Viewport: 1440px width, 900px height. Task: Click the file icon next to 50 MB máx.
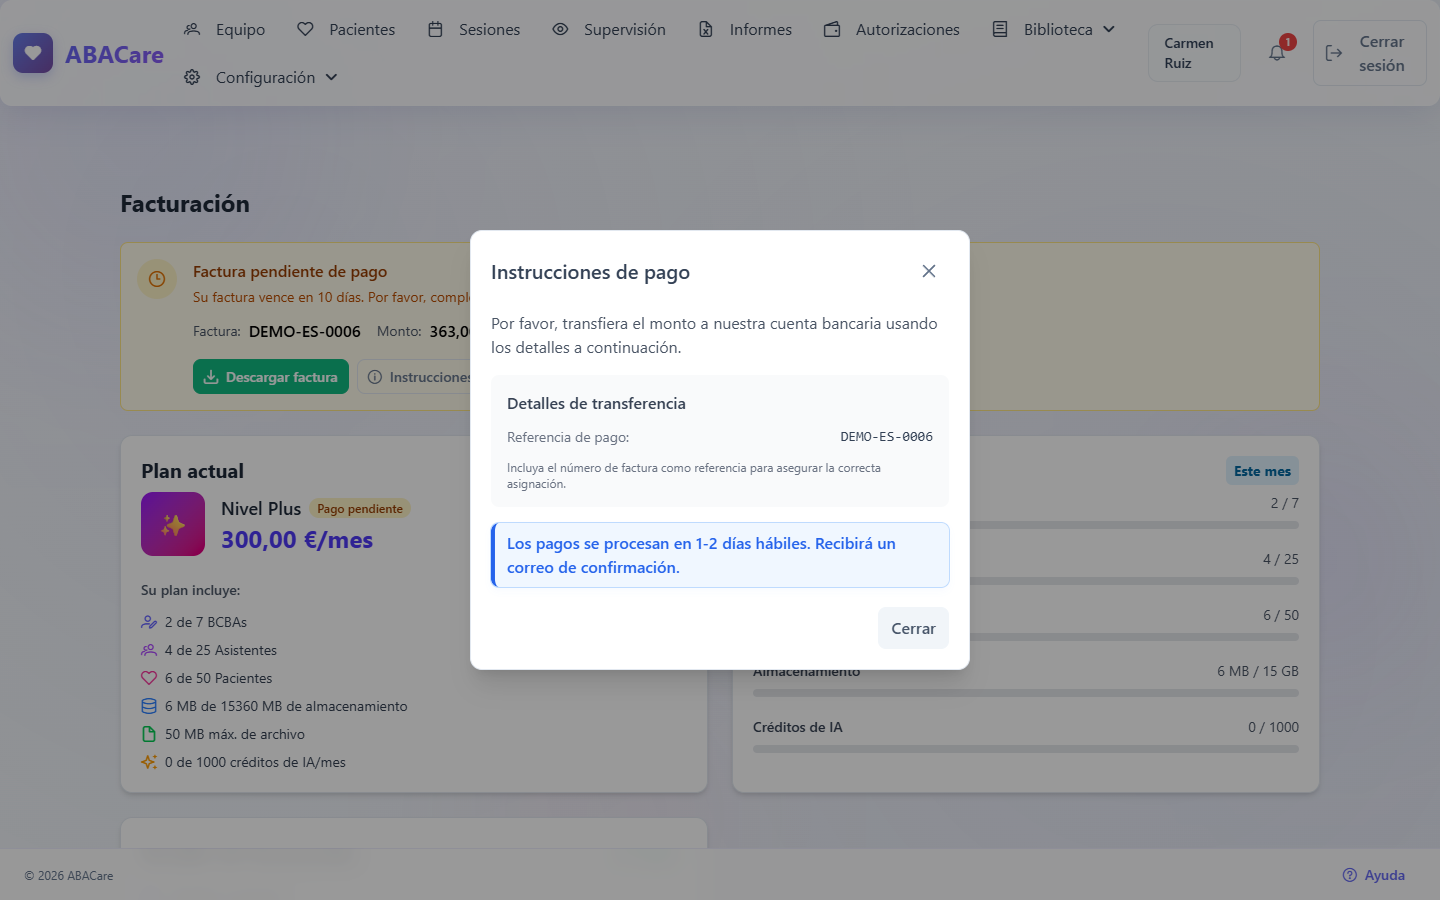pyautogui.click(x=149, y=734)
